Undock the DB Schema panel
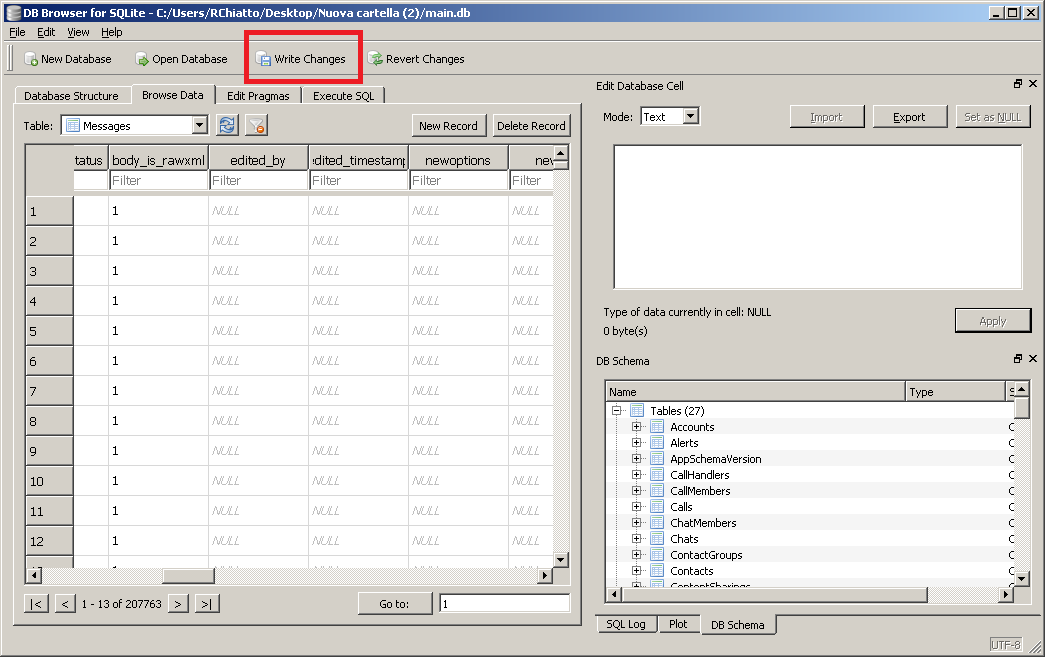This screenshot has width=1045, height=657. pyautogui.click(x=1018, y=359)
